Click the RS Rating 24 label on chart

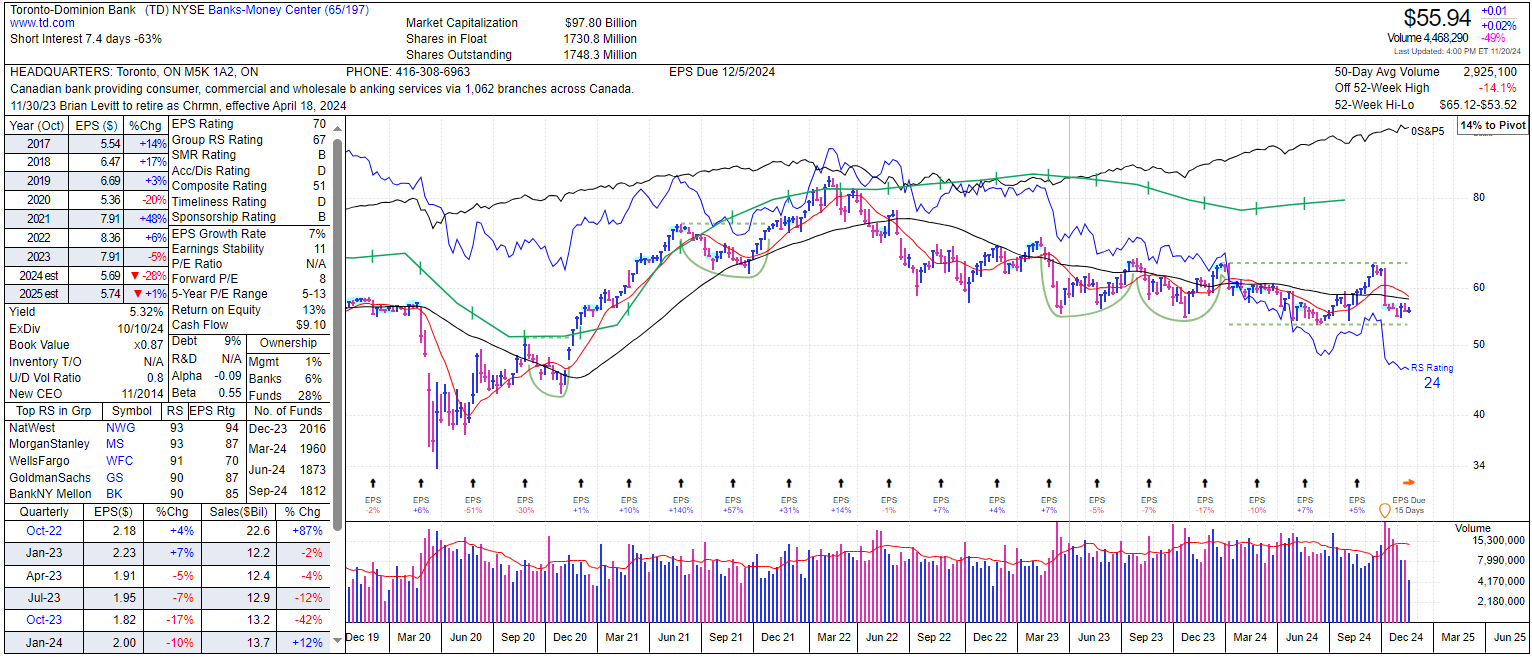(x=1432, y=375)
